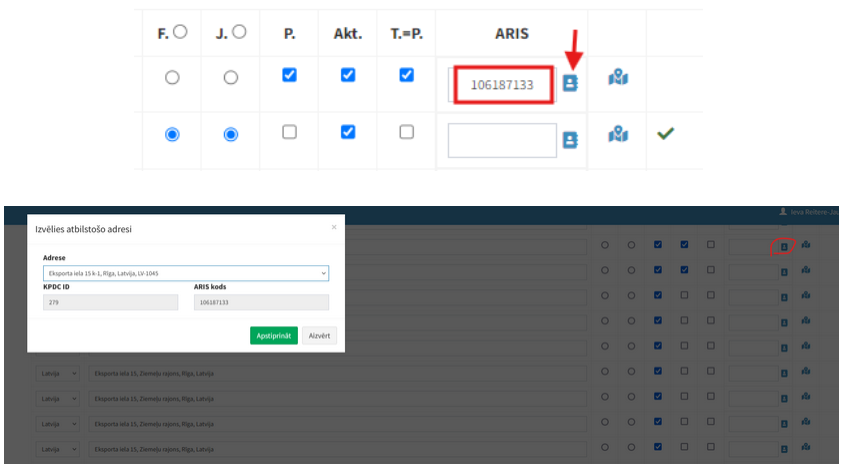842x468 pixels.
Task: Expand the first visible Latvija dropdown below dialog
Action: pyautogui.click(x=57, y=373)
